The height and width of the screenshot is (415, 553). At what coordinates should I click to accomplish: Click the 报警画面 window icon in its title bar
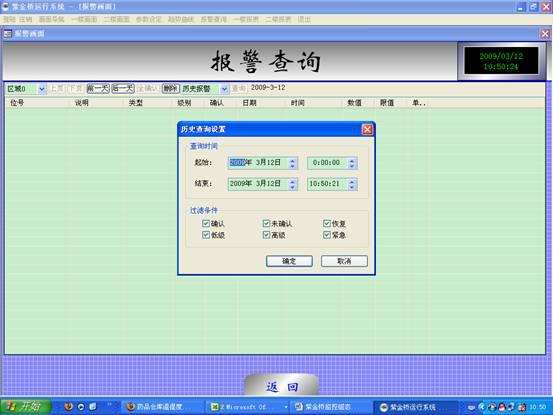tap(7, 34)
